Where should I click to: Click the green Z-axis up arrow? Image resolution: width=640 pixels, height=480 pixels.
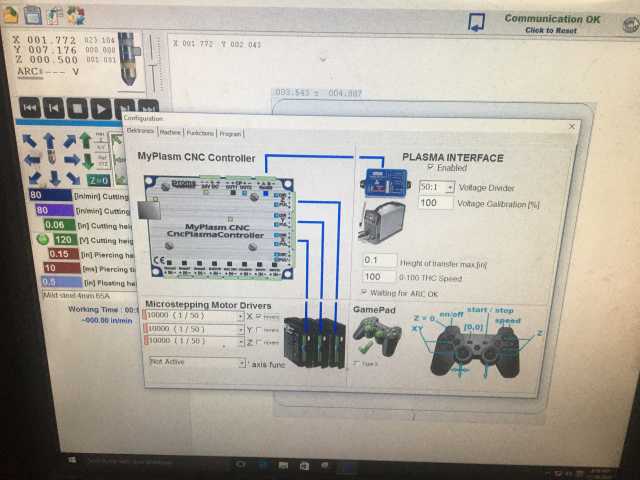pyautogui.click(x=86, y=140)
